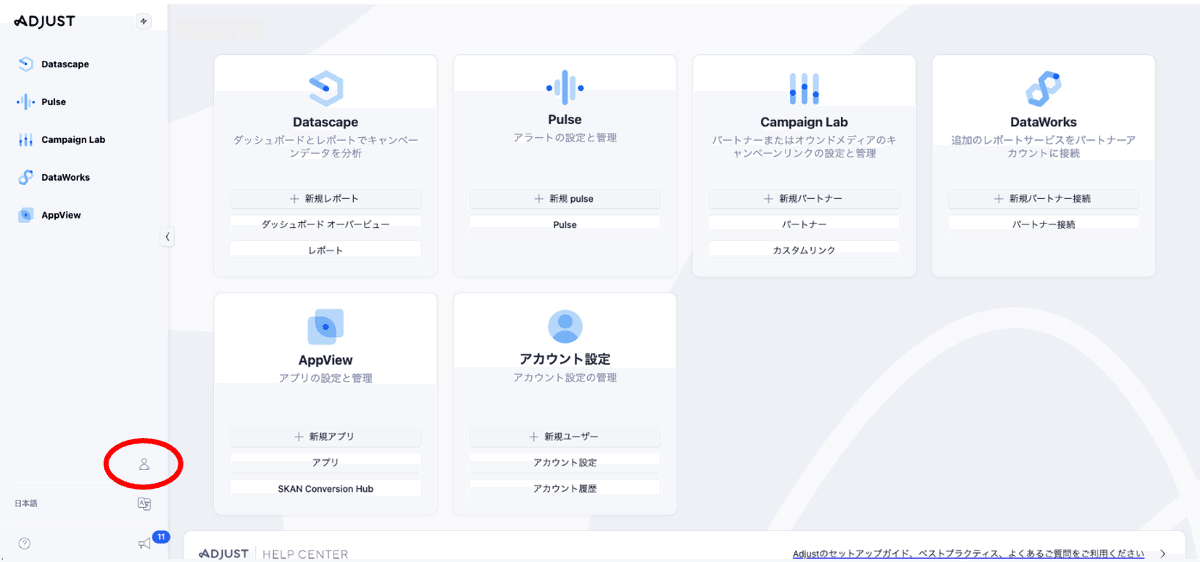Open Campaign Lab from the sidebar icon
Screen dimensions: 1200x562
[x=26, y=140]
